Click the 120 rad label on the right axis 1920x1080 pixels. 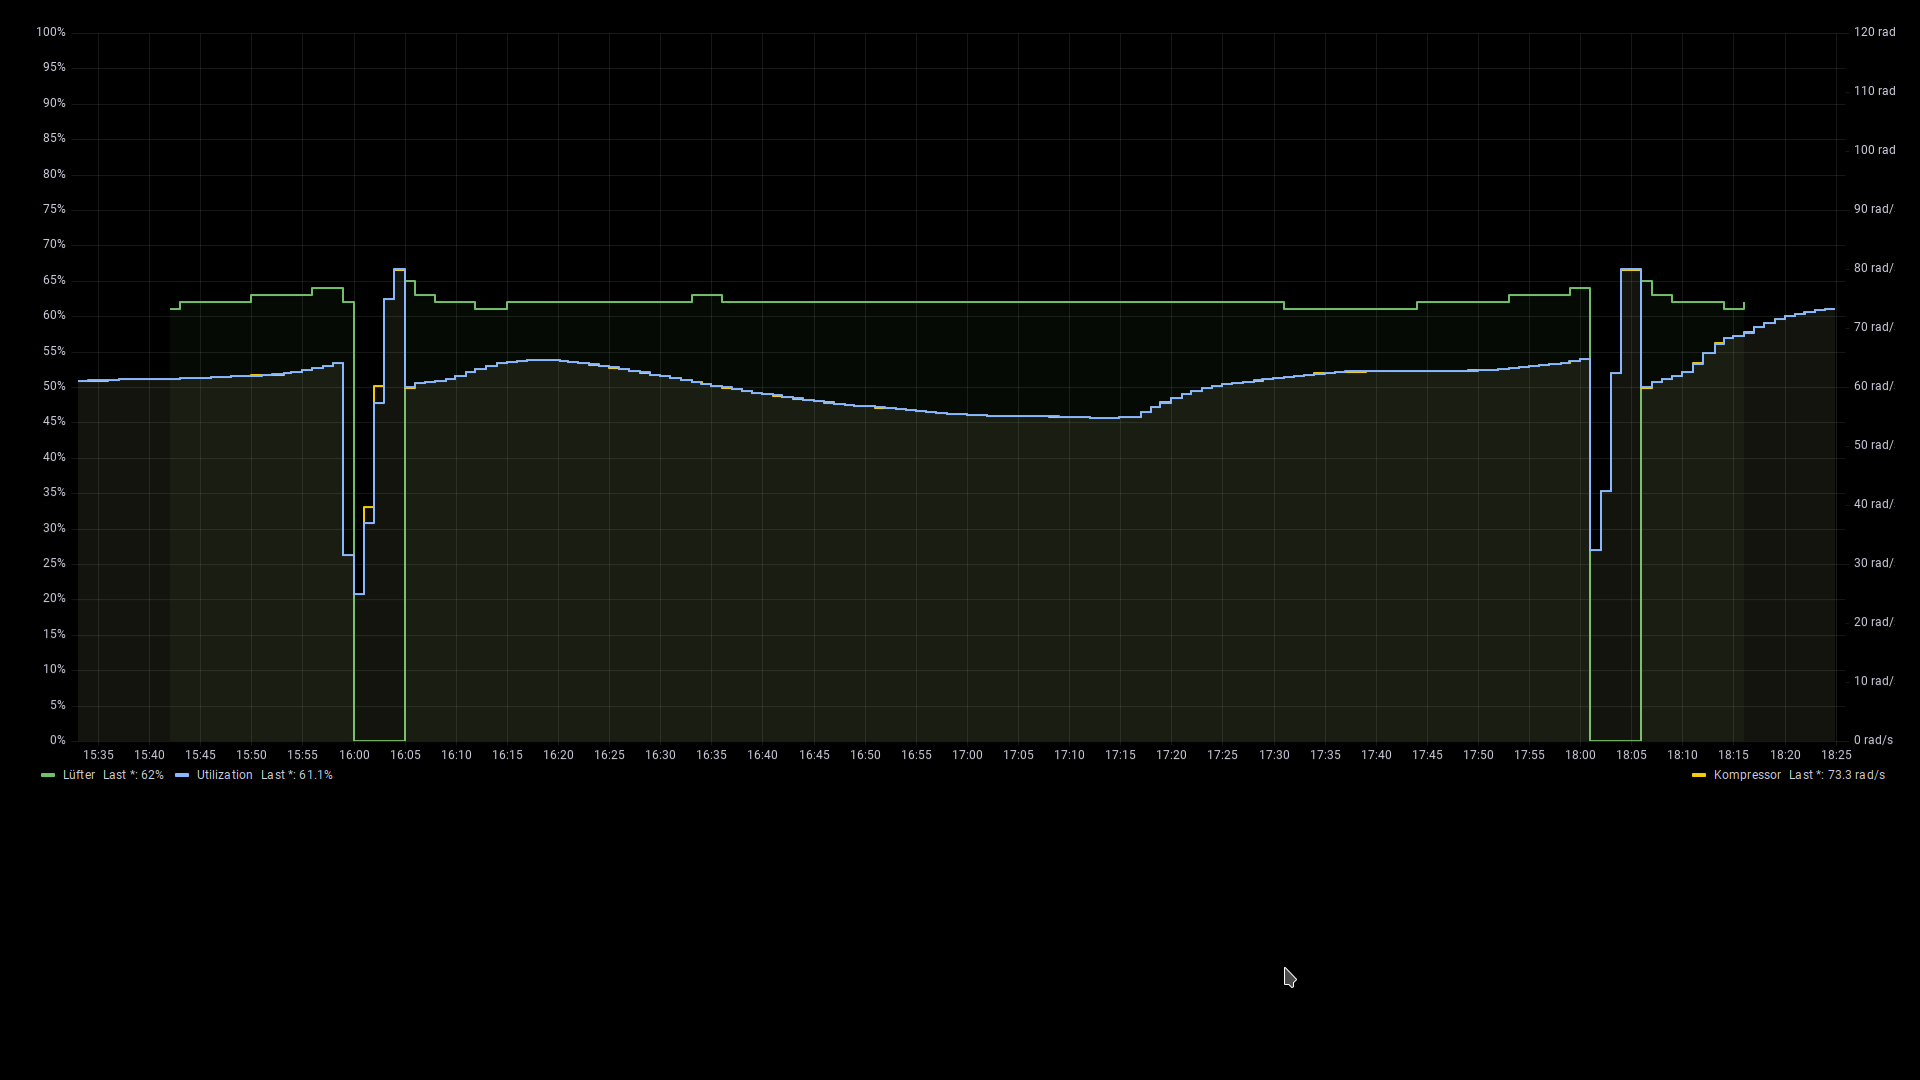click(x=1876, y=31)
